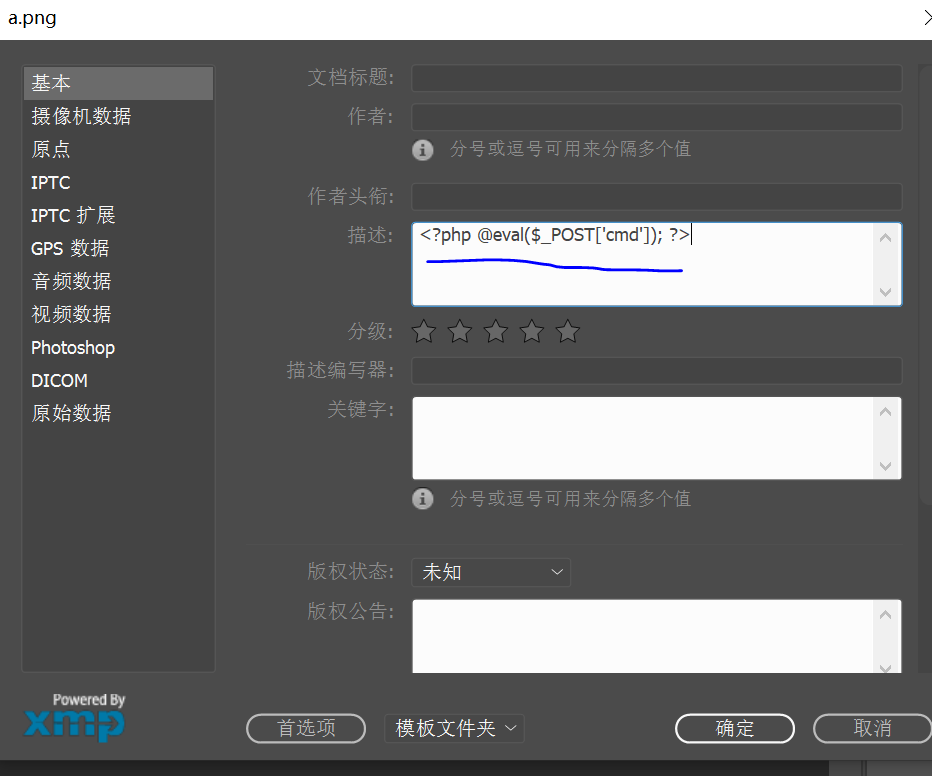Set rating to five stars

coord(568,332)
